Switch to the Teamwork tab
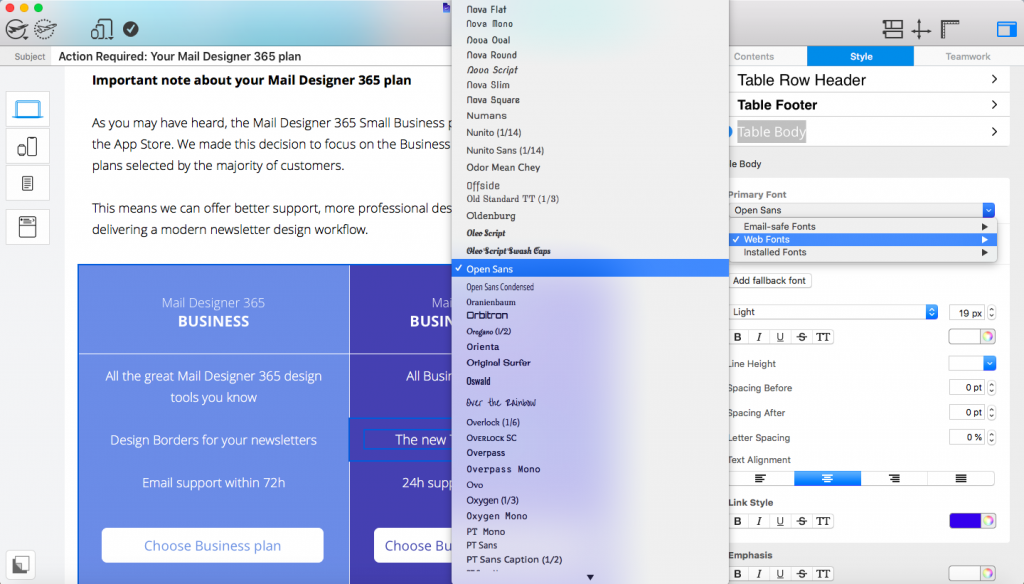1024x584 pixels. 968,57
